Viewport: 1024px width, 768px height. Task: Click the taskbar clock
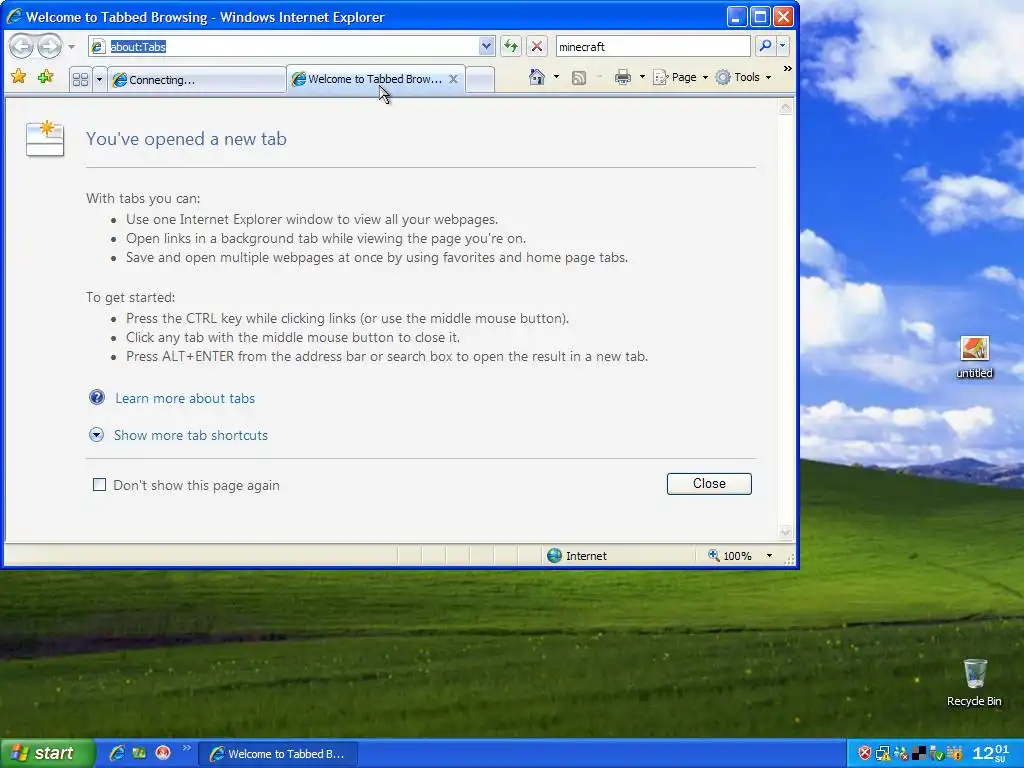pyautogui.click(x=990, y=754)
